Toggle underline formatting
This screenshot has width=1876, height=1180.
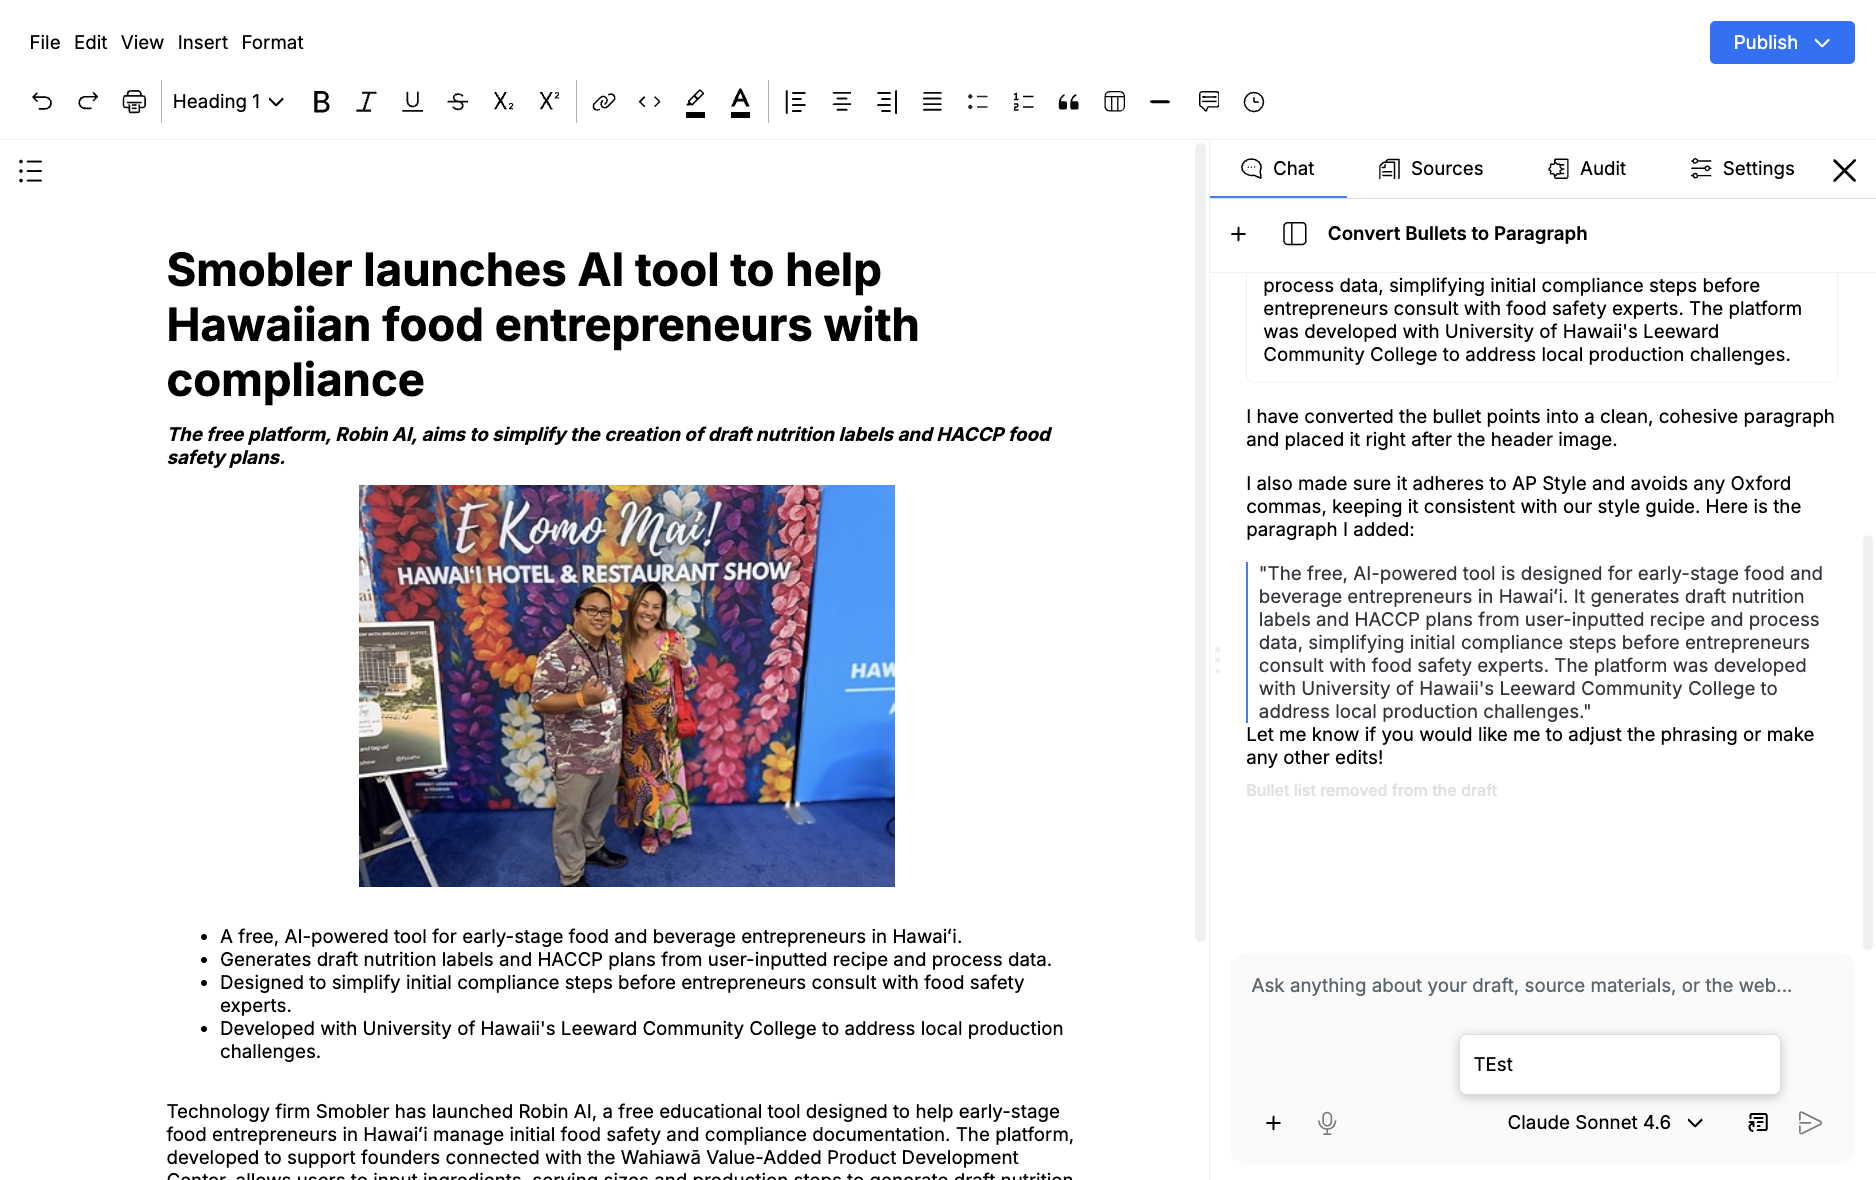coord(412,101)
